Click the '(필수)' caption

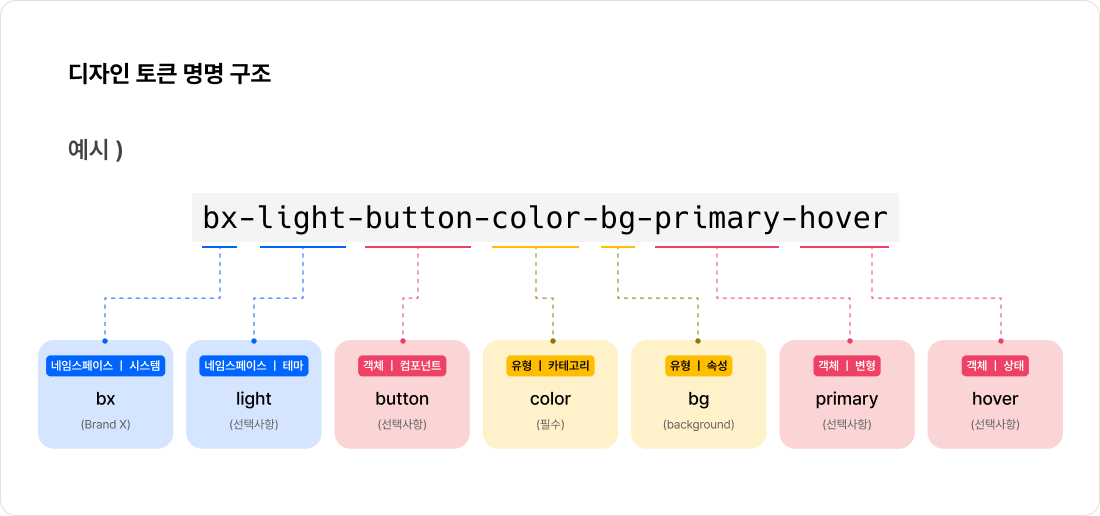550,424
